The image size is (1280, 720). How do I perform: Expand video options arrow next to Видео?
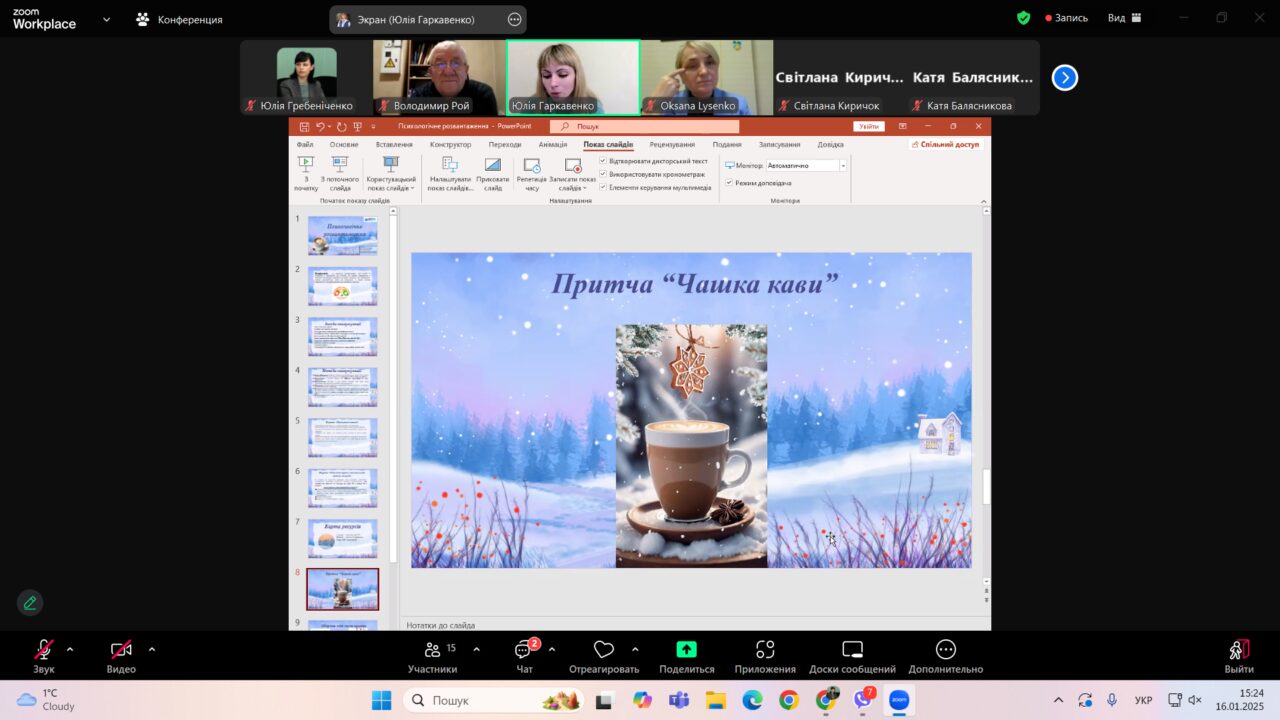coord(152,649)
